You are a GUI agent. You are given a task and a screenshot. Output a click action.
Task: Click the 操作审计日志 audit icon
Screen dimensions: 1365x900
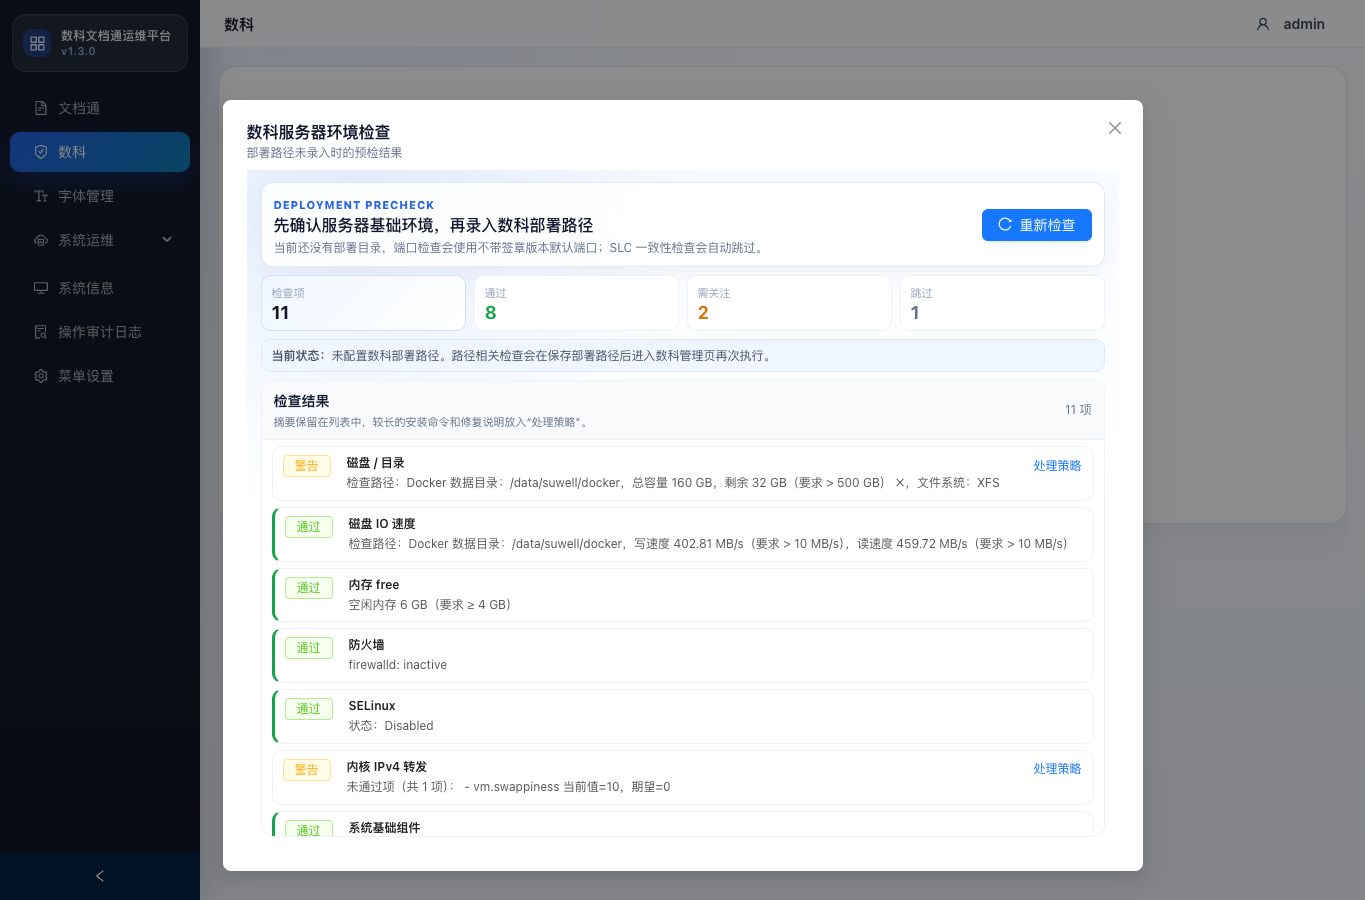41,332
